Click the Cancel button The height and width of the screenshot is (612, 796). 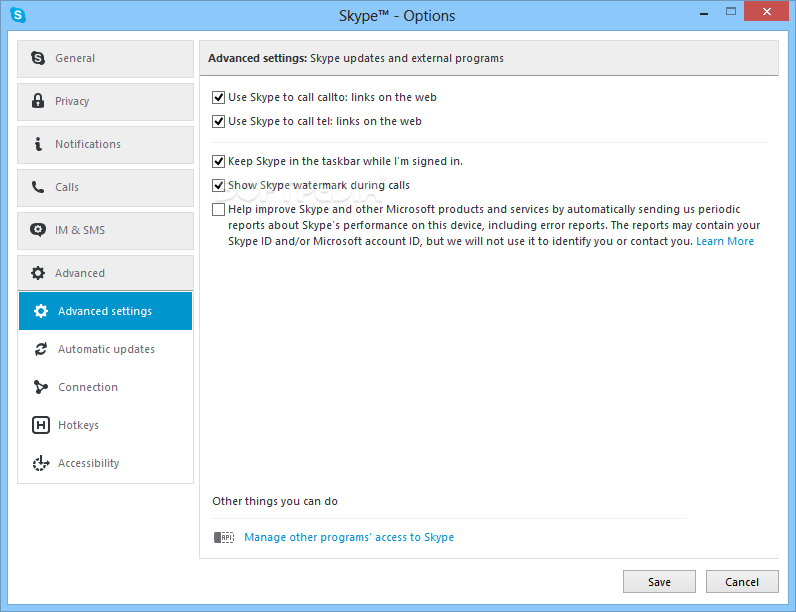(742, 582)
